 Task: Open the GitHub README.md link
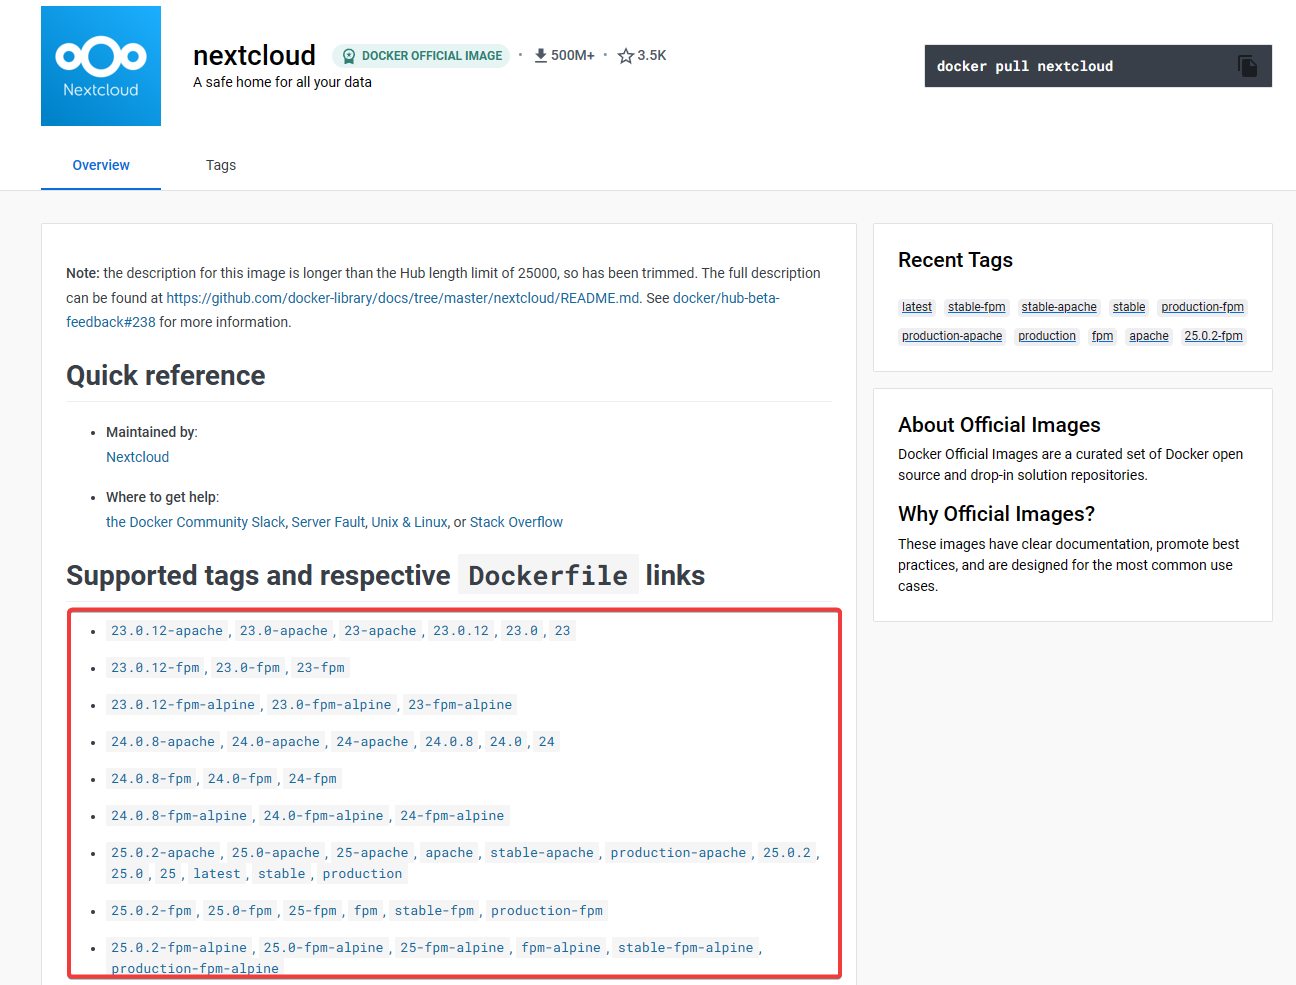click(x=403, y=298)
